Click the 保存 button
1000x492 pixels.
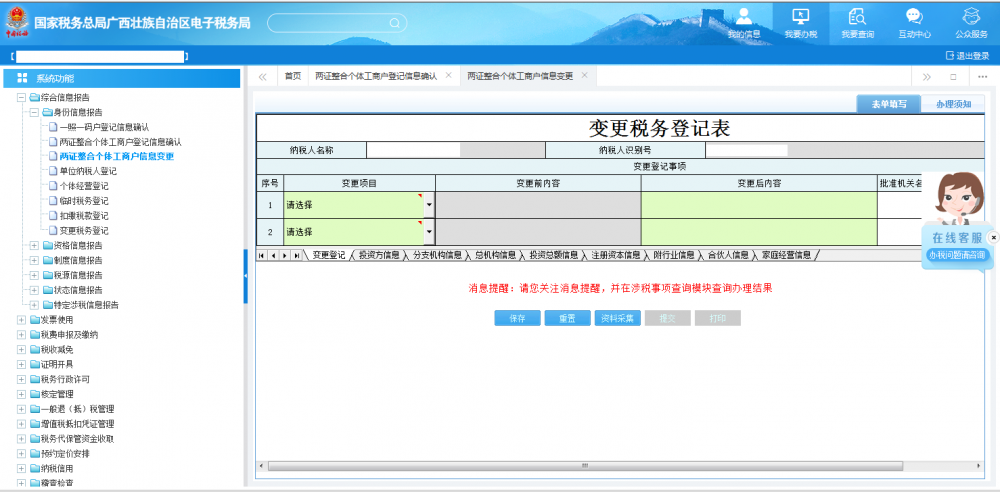click(x=517, y=318)
